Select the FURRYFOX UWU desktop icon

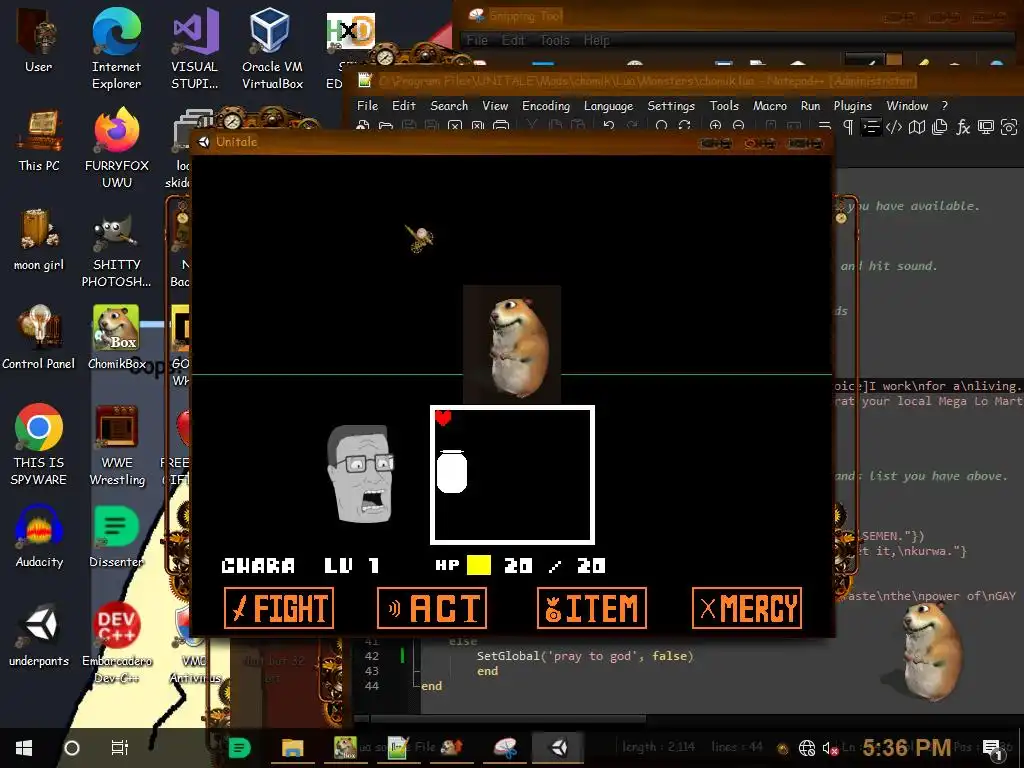coord(116,148)
